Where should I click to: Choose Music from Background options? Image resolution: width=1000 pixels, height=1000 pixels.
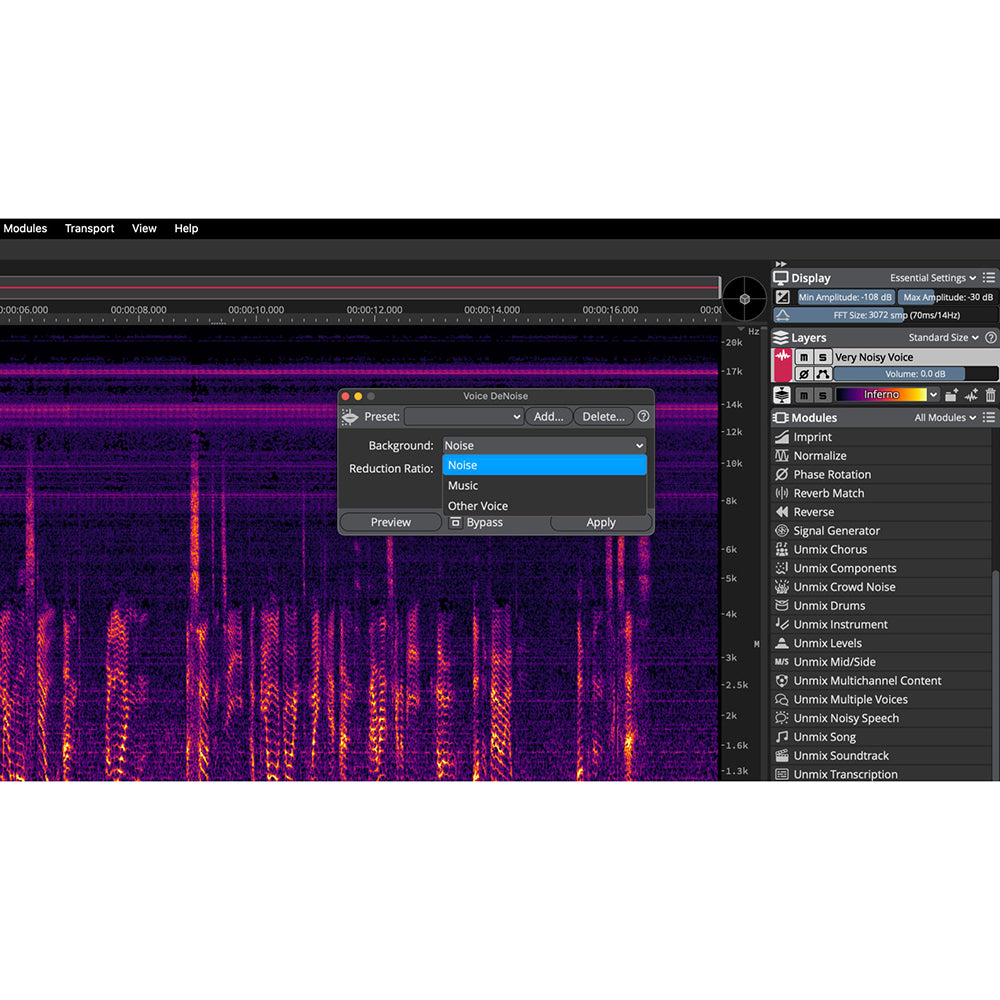coord(463,485)
